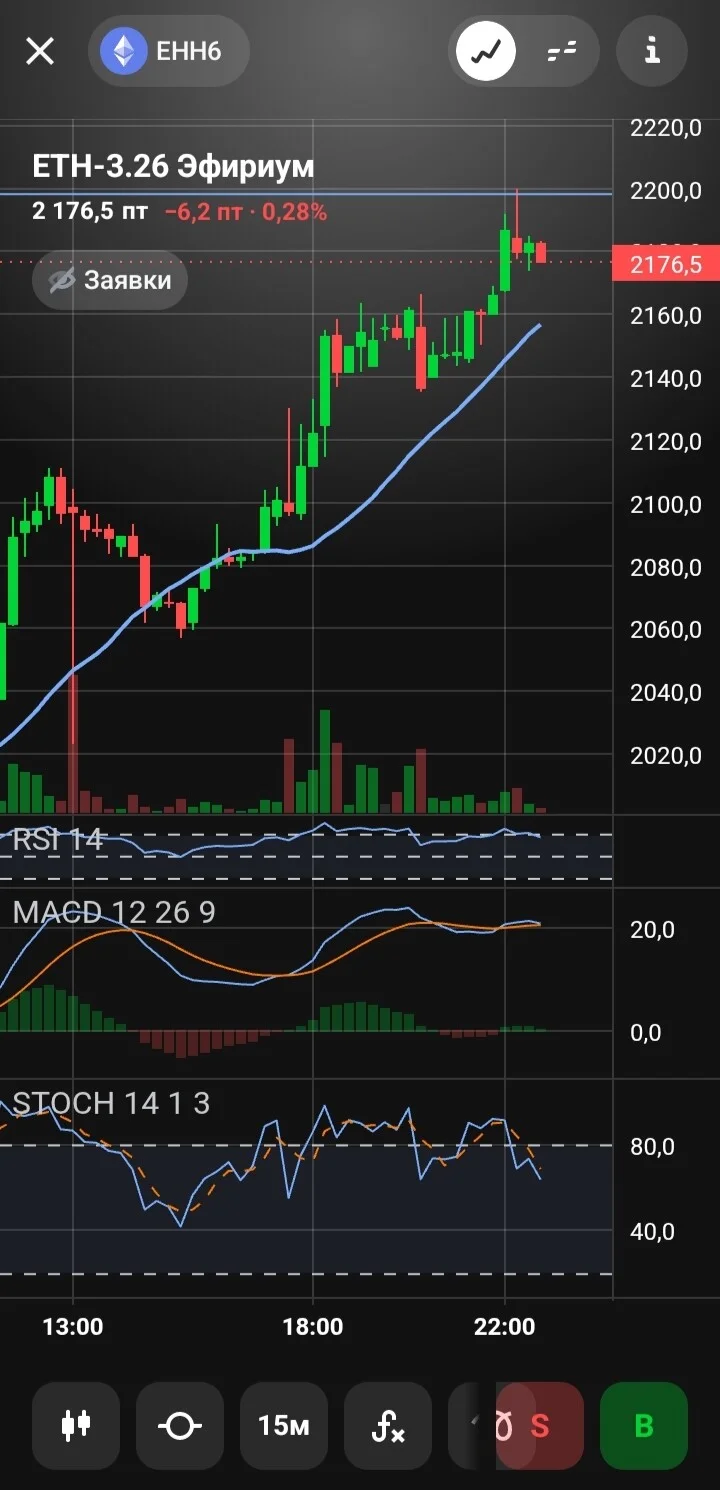Tap the ETH-3.26 Эфириум title
The width and height of the screenshot is (720, 1490).
173,166
